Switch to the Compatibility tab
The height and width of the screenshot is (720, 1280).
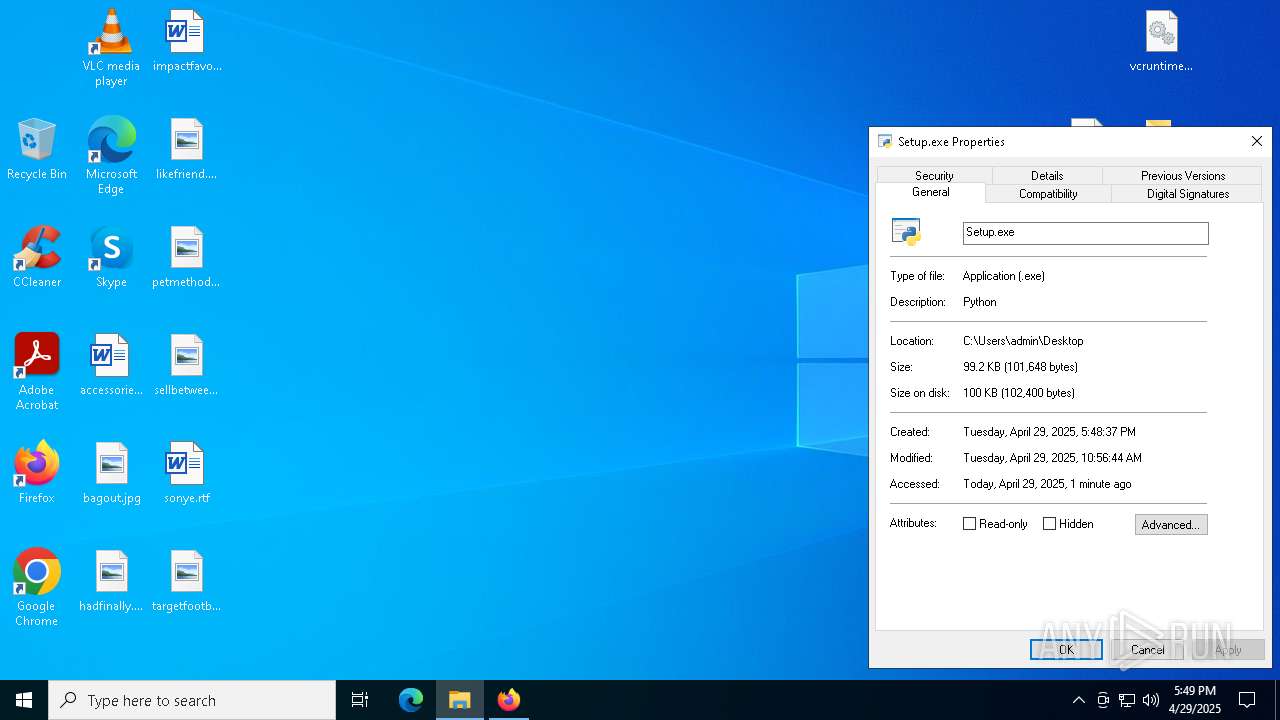coord(1048,193)
